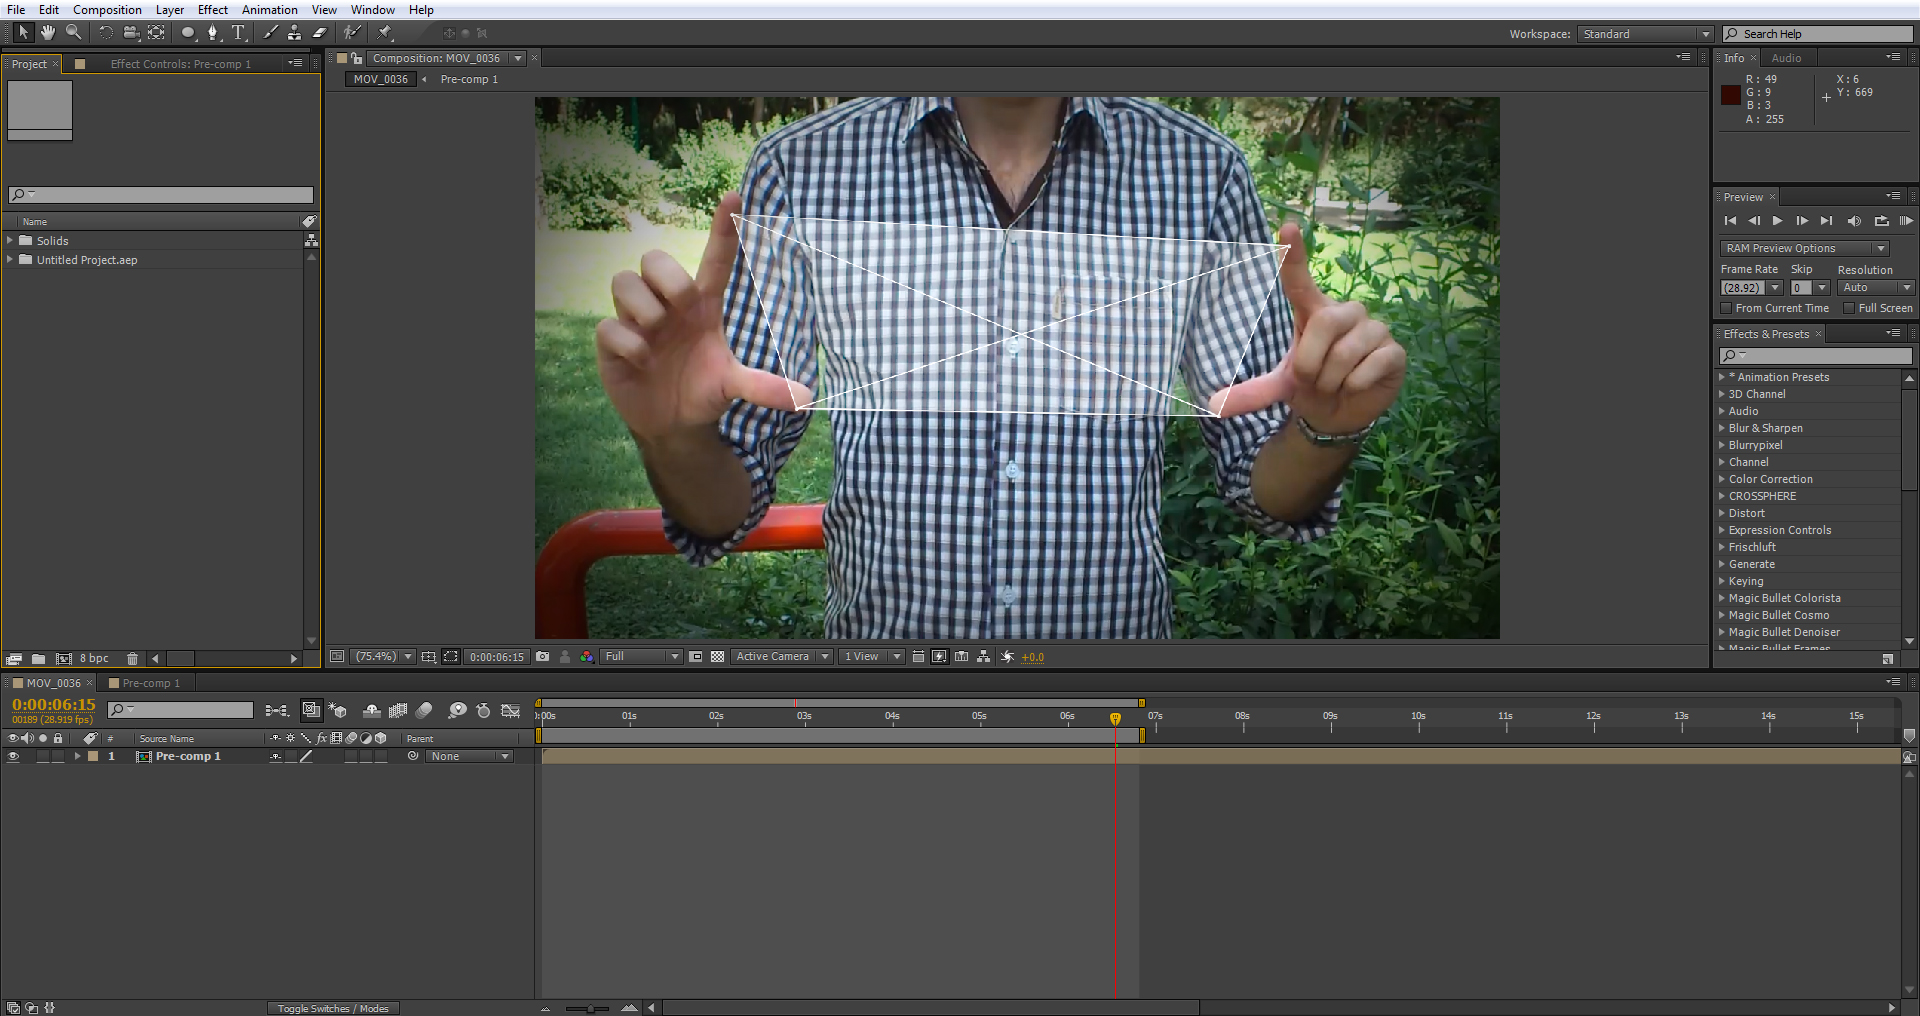This screenshot has height=1016, width=1920.
Task: Click the timeline current time indicator
Action: [1115, 718]
